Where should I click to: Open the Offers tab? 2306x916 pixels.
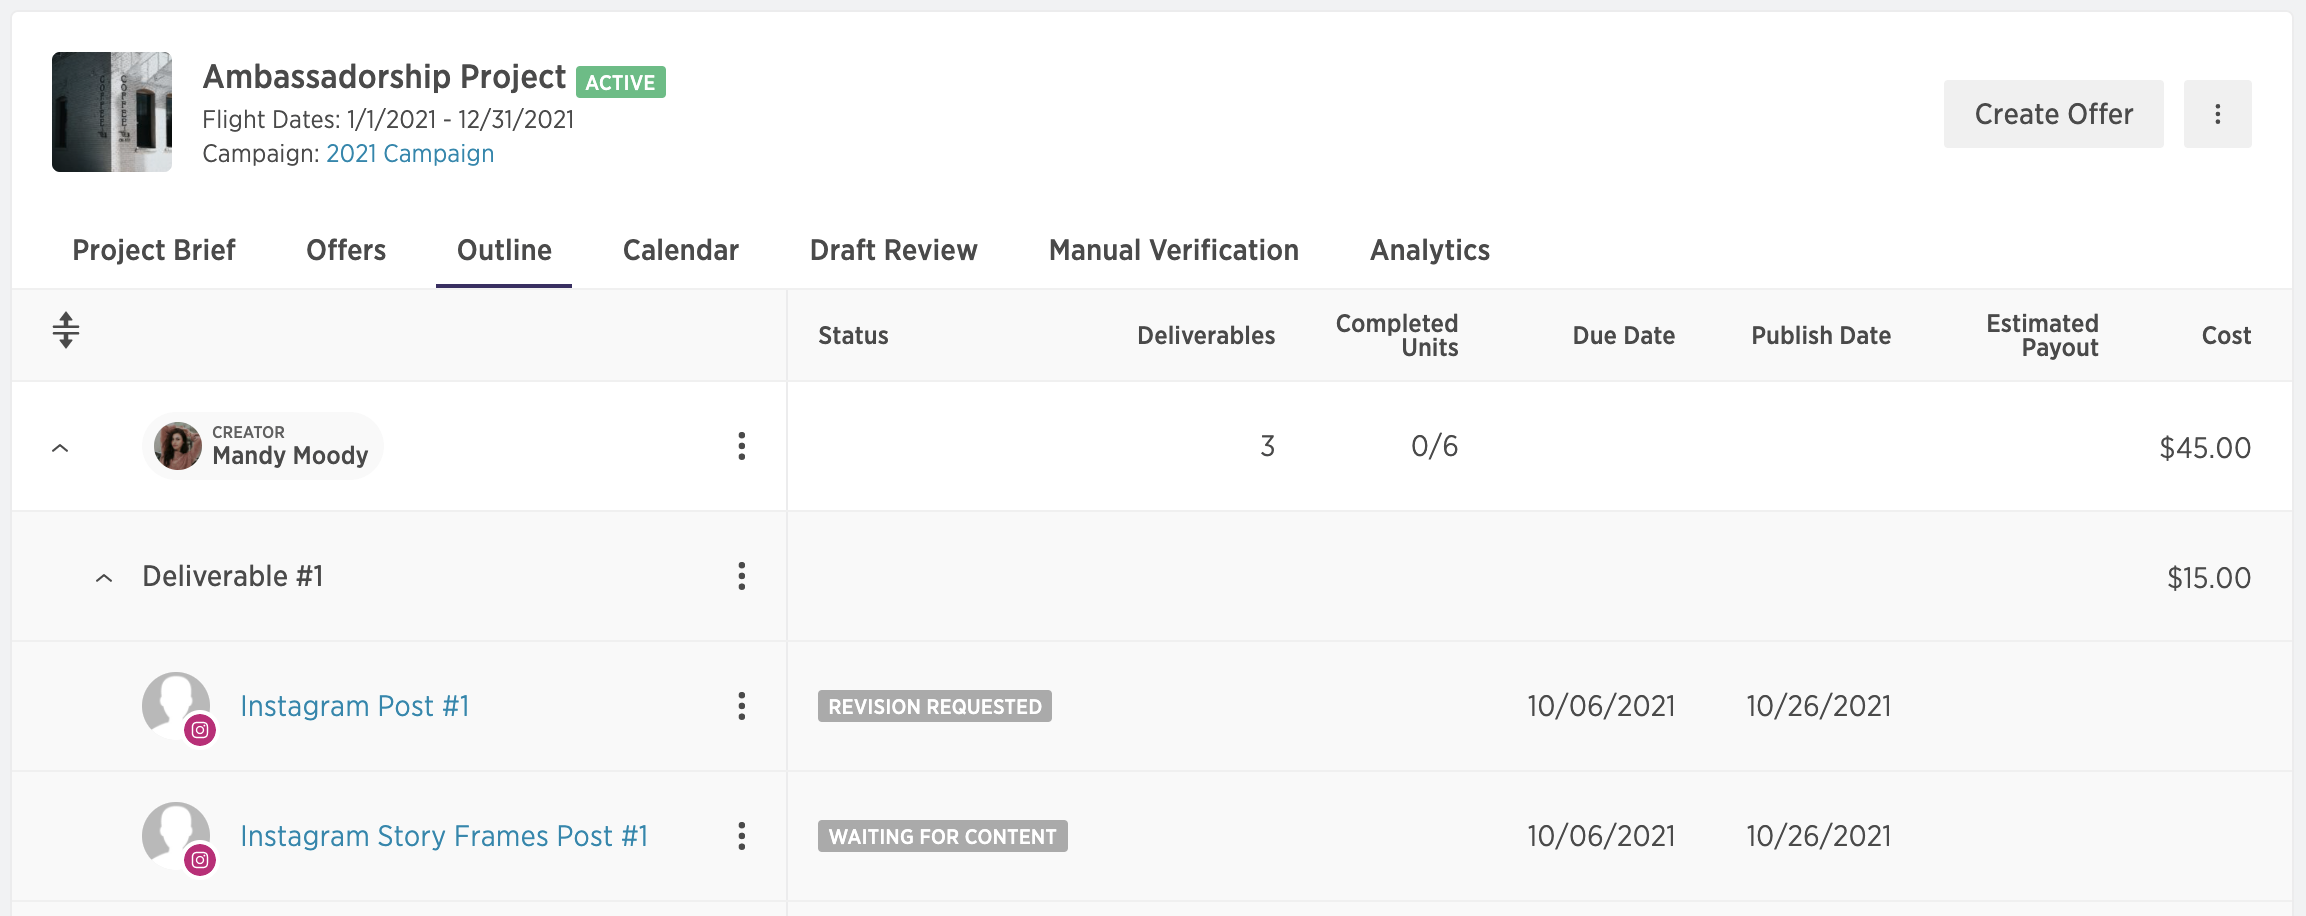tap(346, 250)
